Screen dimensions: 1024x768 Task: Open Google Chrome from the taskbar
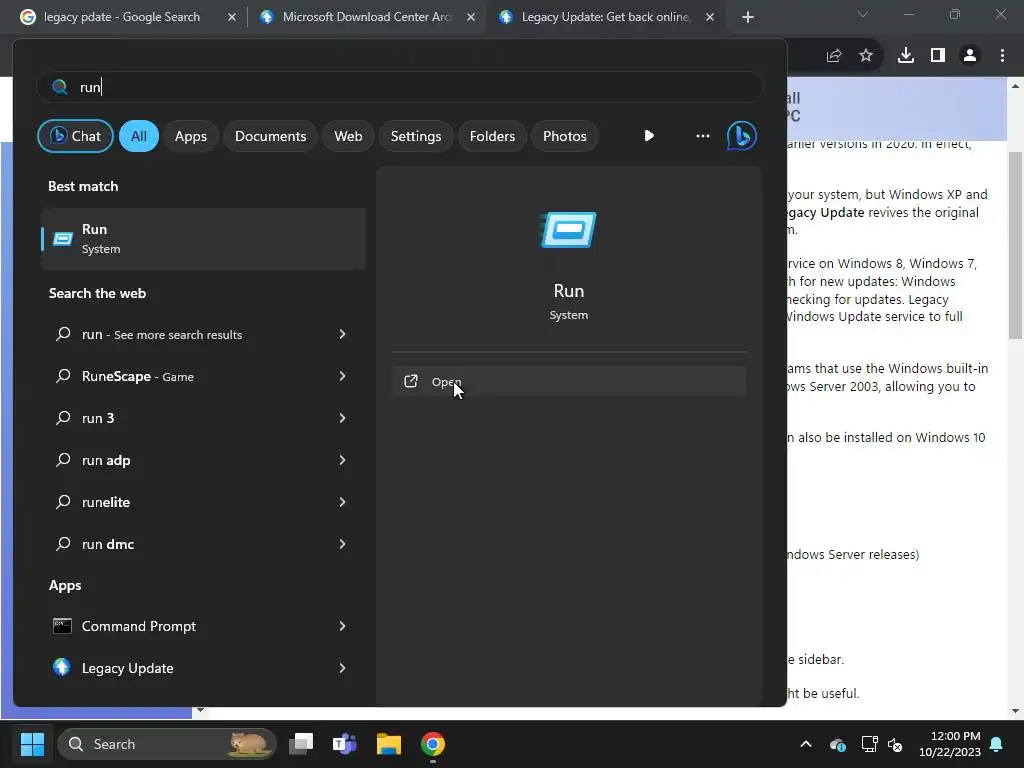click(432, 744)
